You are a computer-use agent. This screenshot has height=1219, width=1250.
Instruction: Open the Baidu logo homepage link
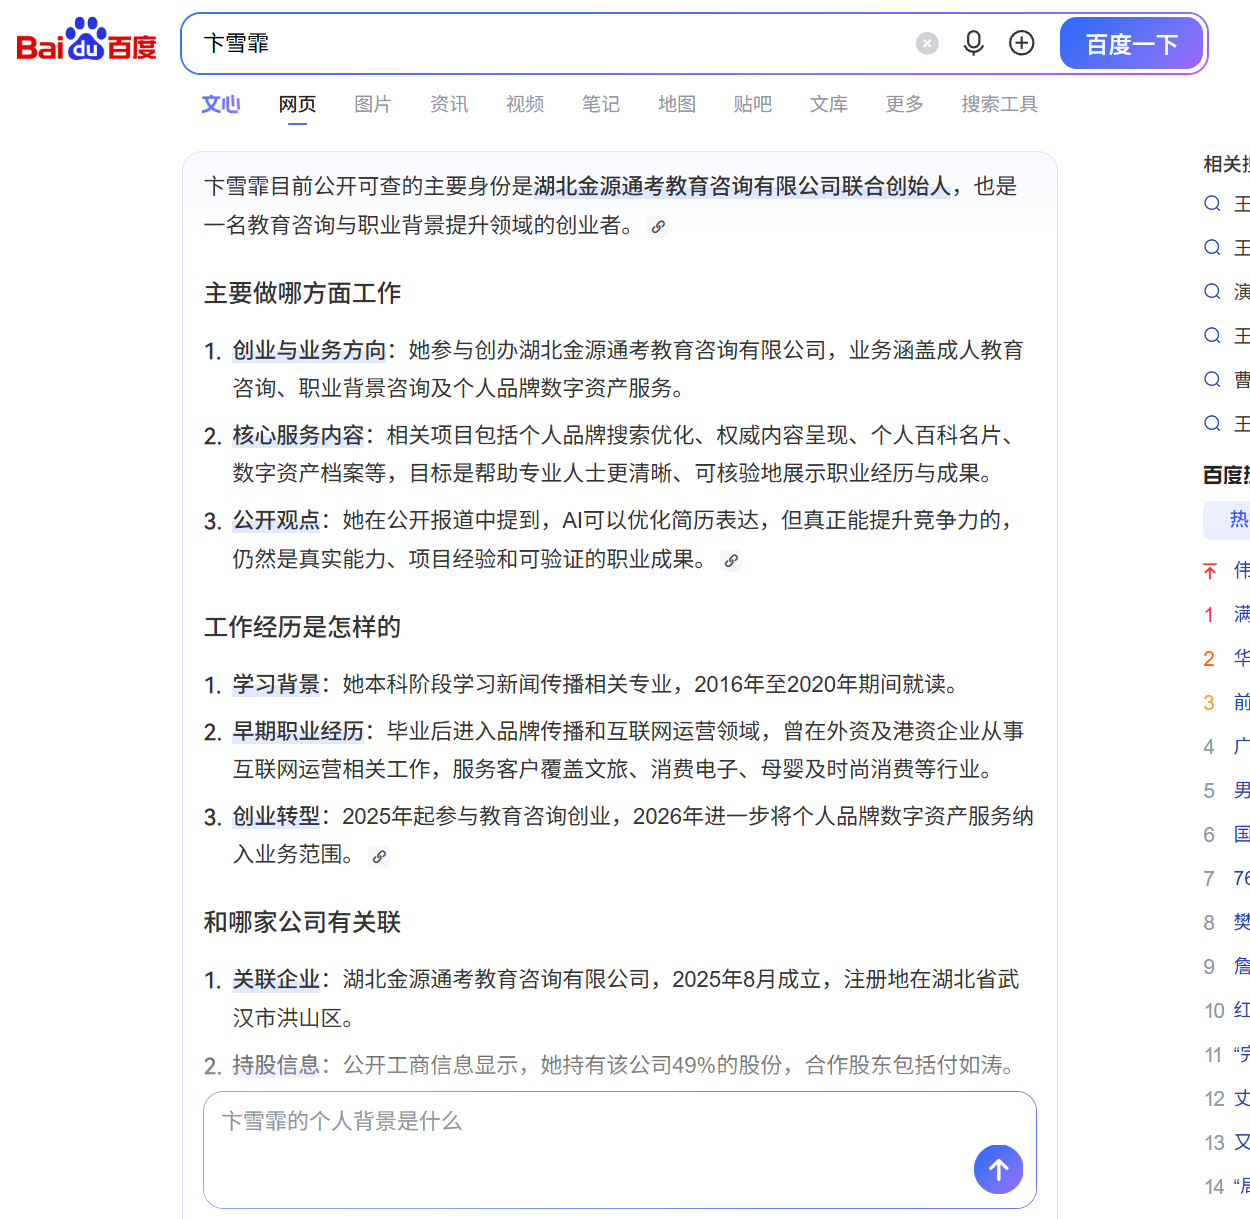coord(87,40)
